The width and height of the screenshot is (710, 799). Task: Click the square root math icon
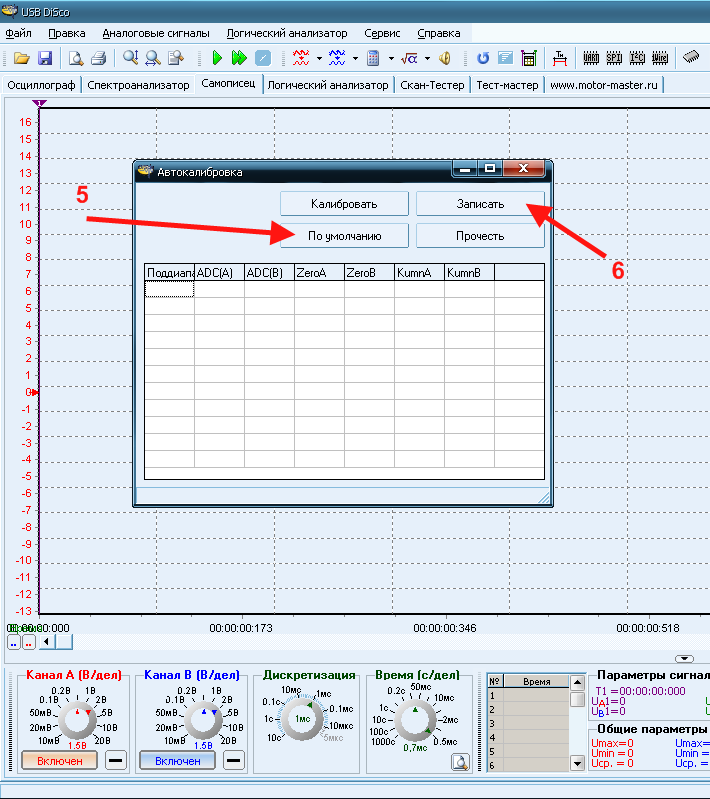pos(409,59)
